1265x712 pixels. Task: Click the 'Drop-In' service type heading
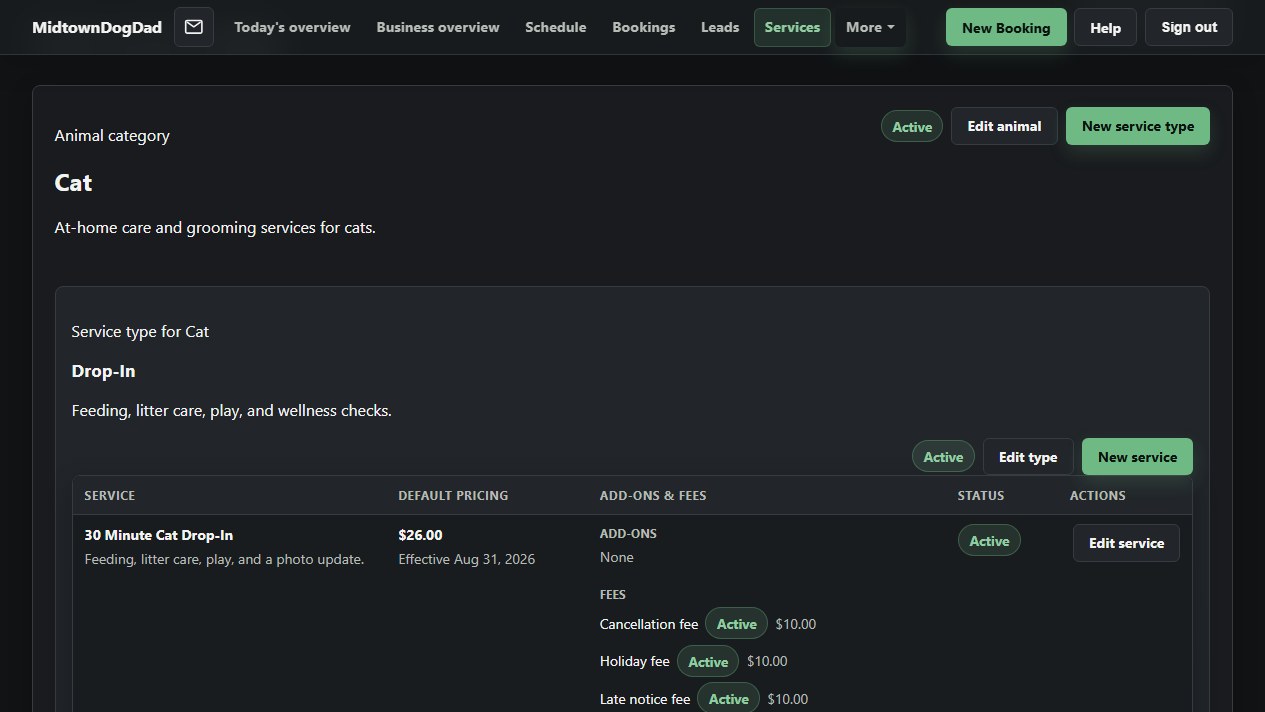pyautogui.click(x=103, y=371)
